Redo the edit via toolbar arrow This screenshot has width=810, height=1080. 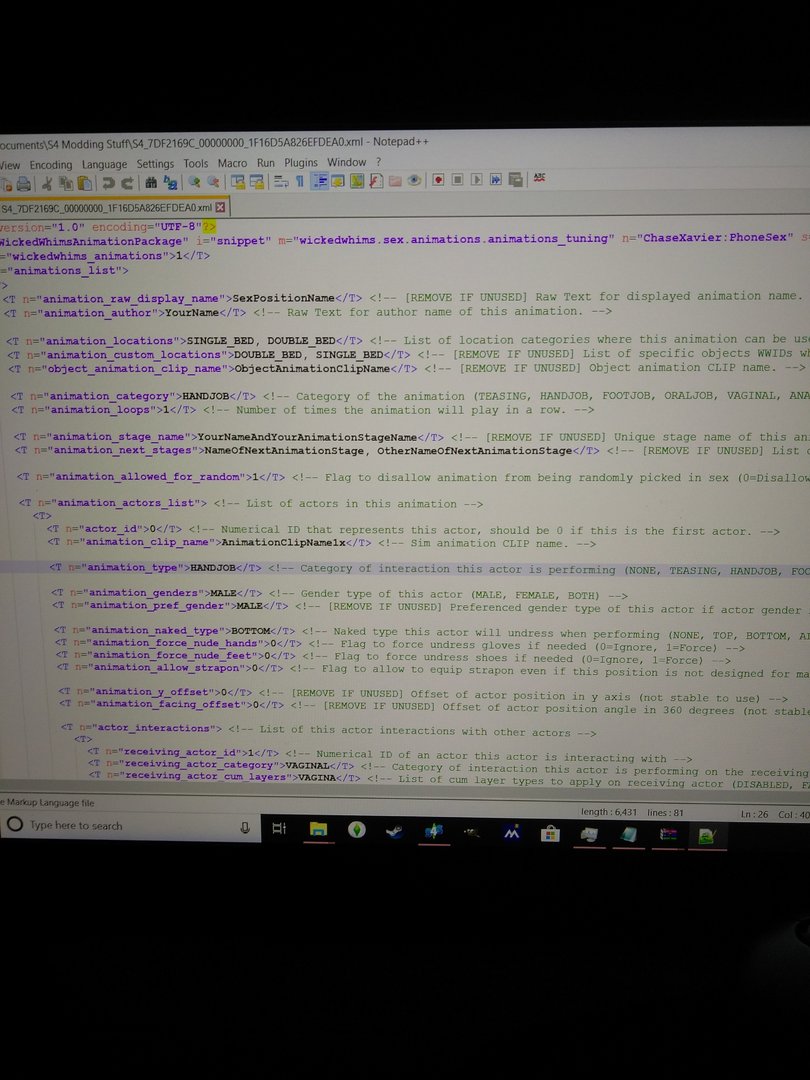tap(127, 183)
